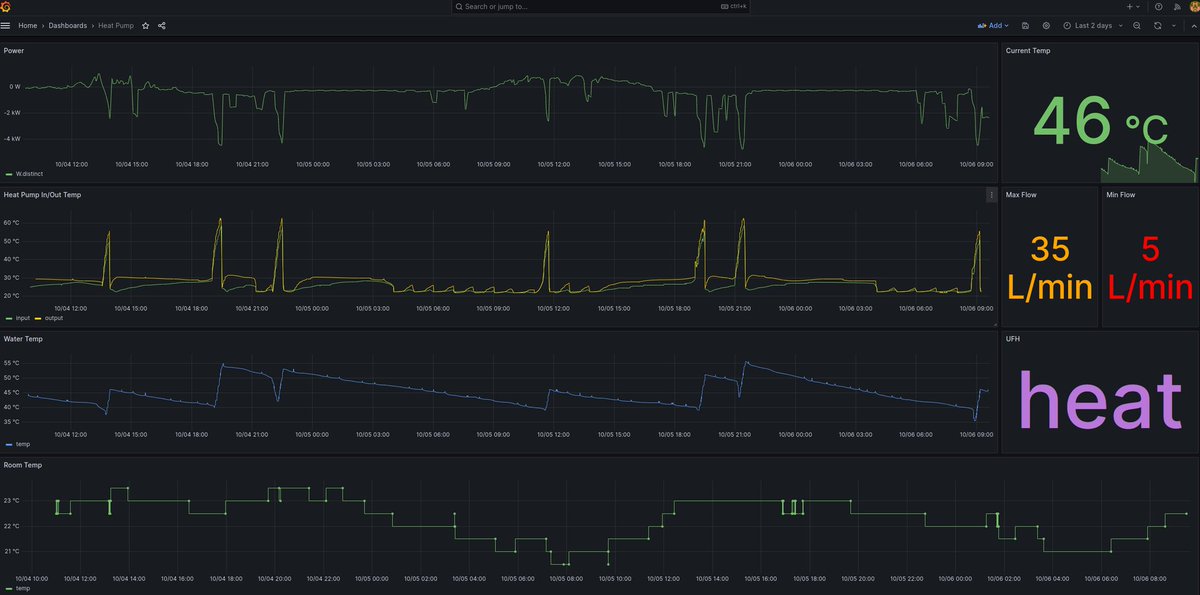Open the auto-refresh interval dropdown arrow
The width and height of the screenshot is (1200, 595).
pyautogui.click(x=1174, y=26)
